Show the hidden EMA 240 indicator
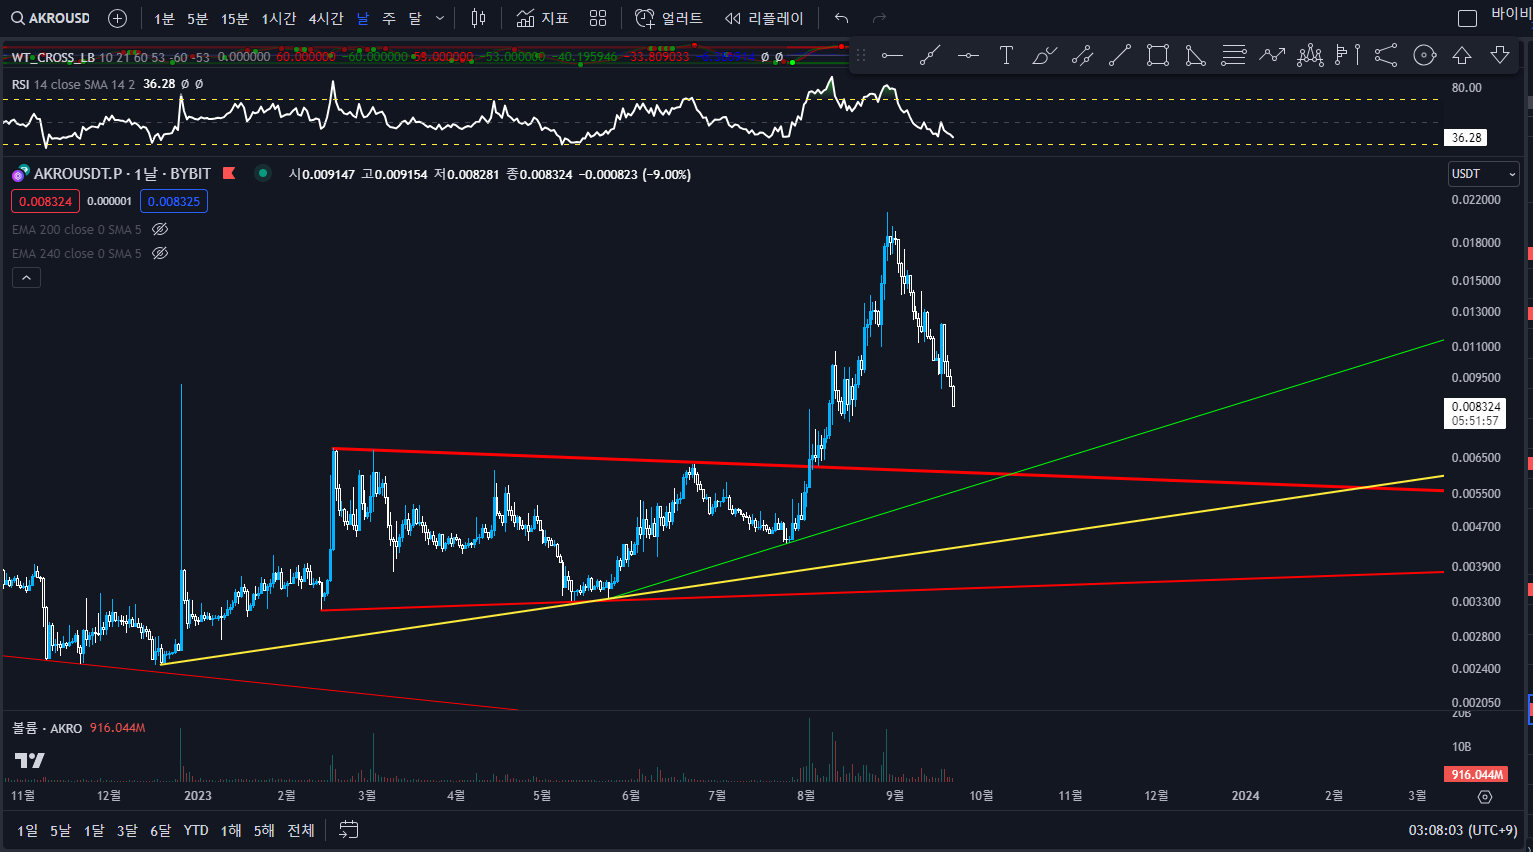The height and width of the screenshot is (852, 1533). point(160,253)
